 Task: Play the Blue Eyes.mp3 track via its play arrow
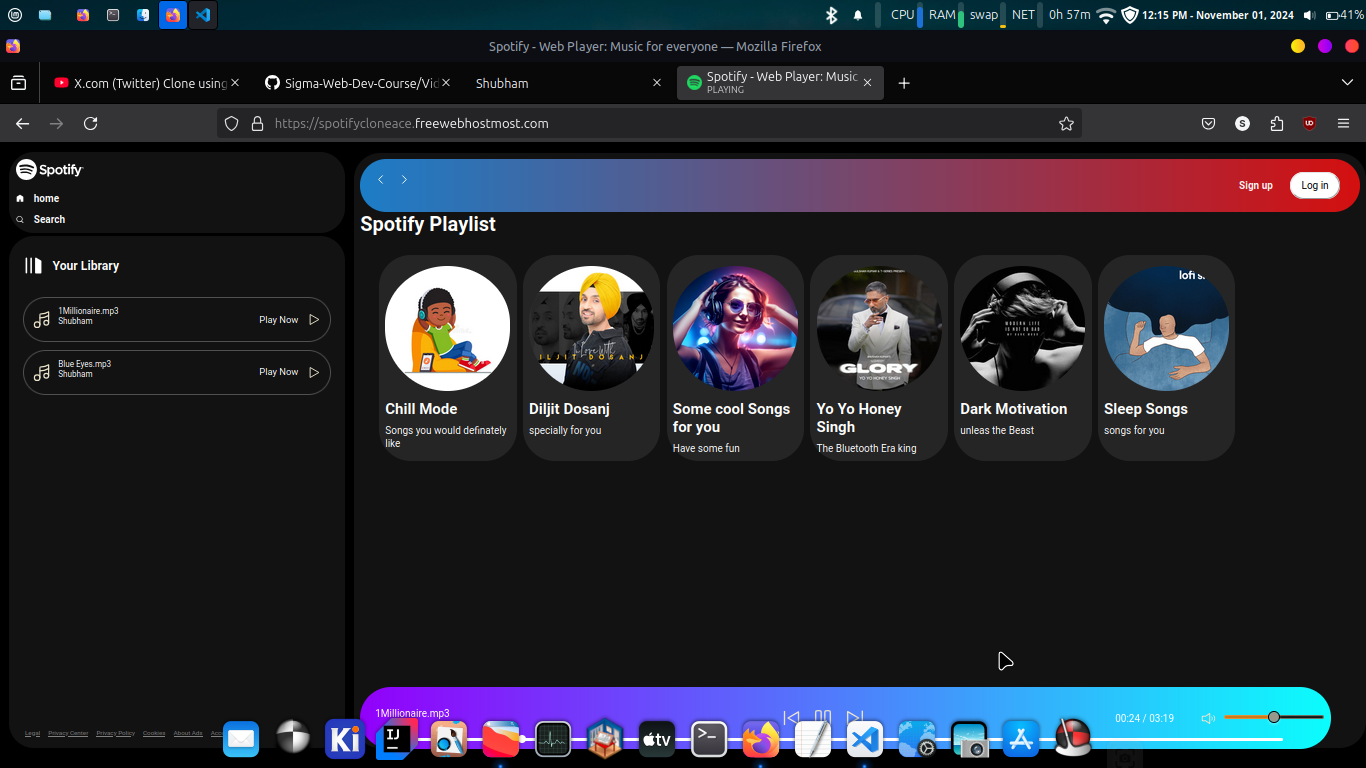pyautogui.click(x=314, y=372)
